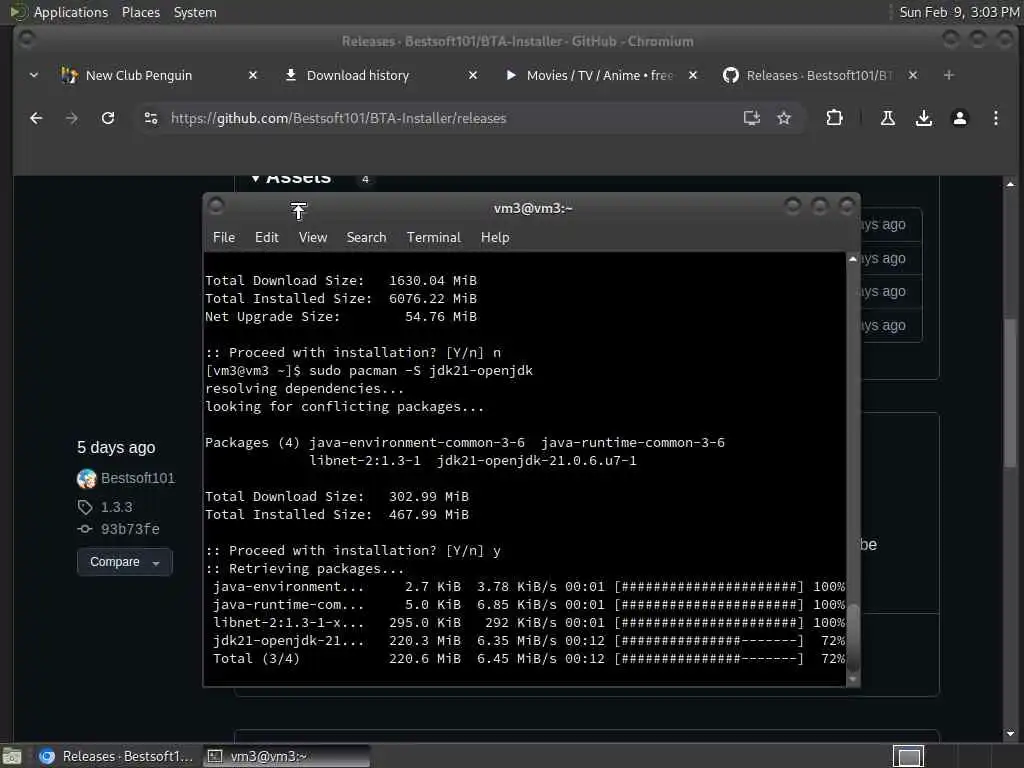Viewport: 1024px width, 768px height.
Task: Click the terminal scrollbar thumb
Action: pos(852,635)
